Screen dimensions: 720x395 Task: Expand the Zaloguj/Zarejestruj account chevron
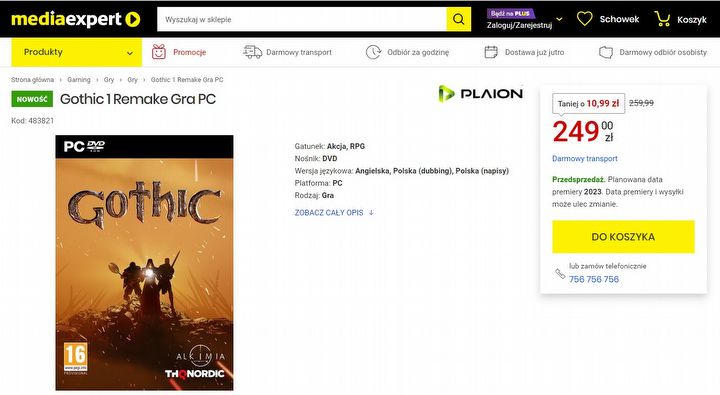[559, 19]
